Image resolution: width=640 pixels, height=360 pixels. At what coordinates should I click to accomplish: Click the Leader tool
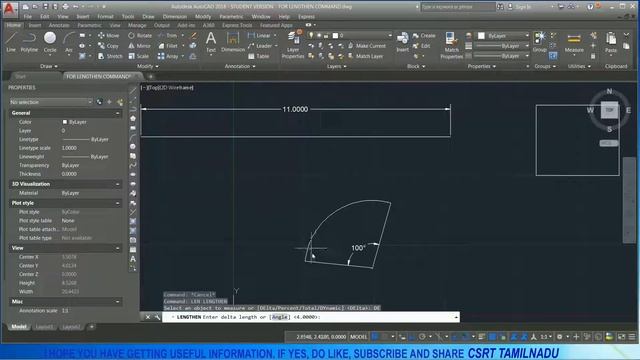260,46
